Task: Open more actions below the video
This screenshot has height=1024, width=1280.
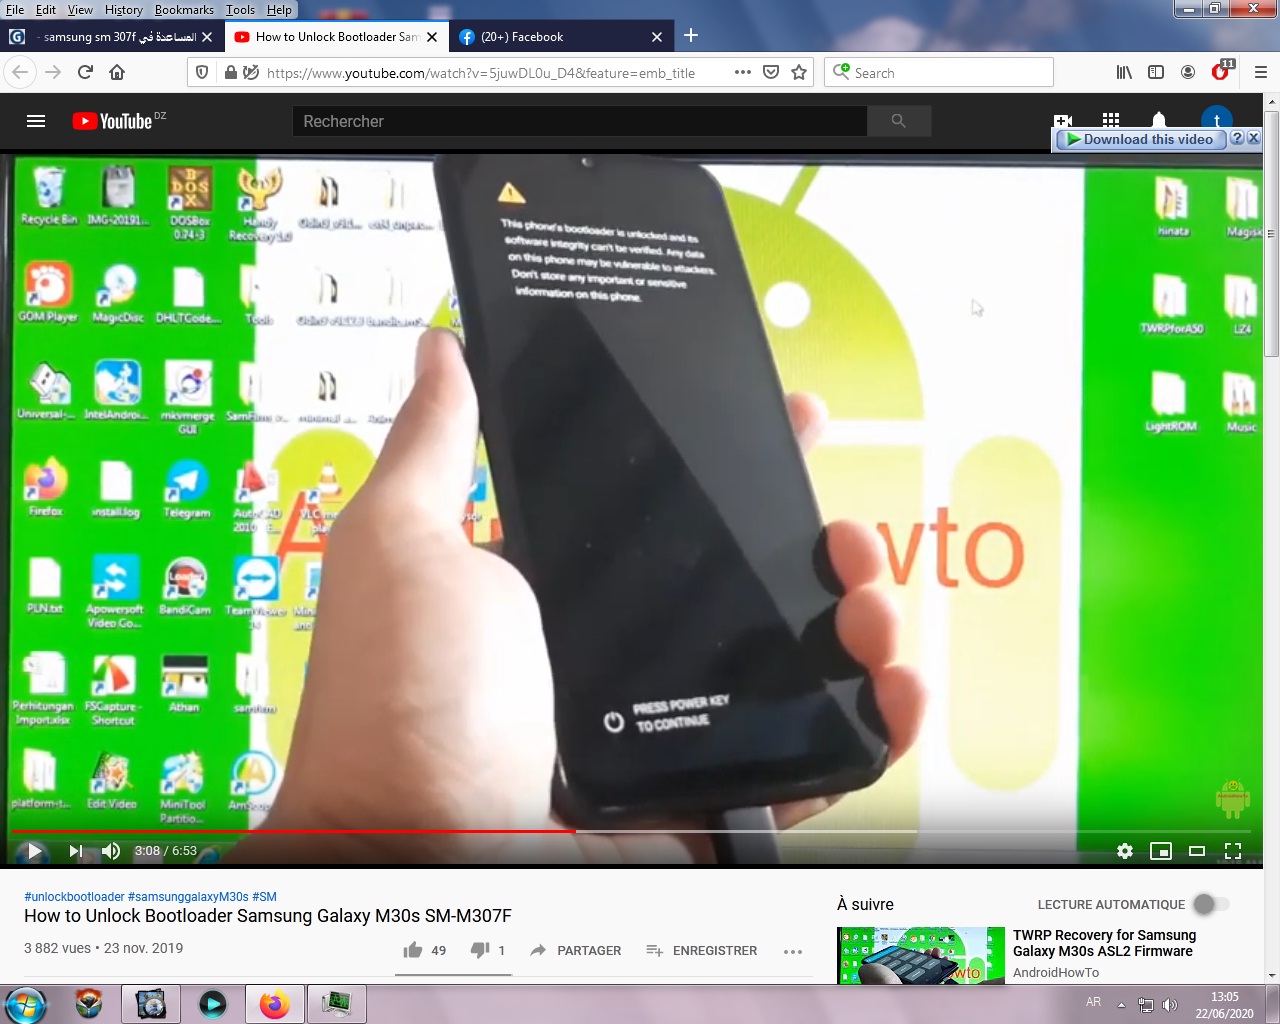Action: pyautogui.click(x=793, y=951)
